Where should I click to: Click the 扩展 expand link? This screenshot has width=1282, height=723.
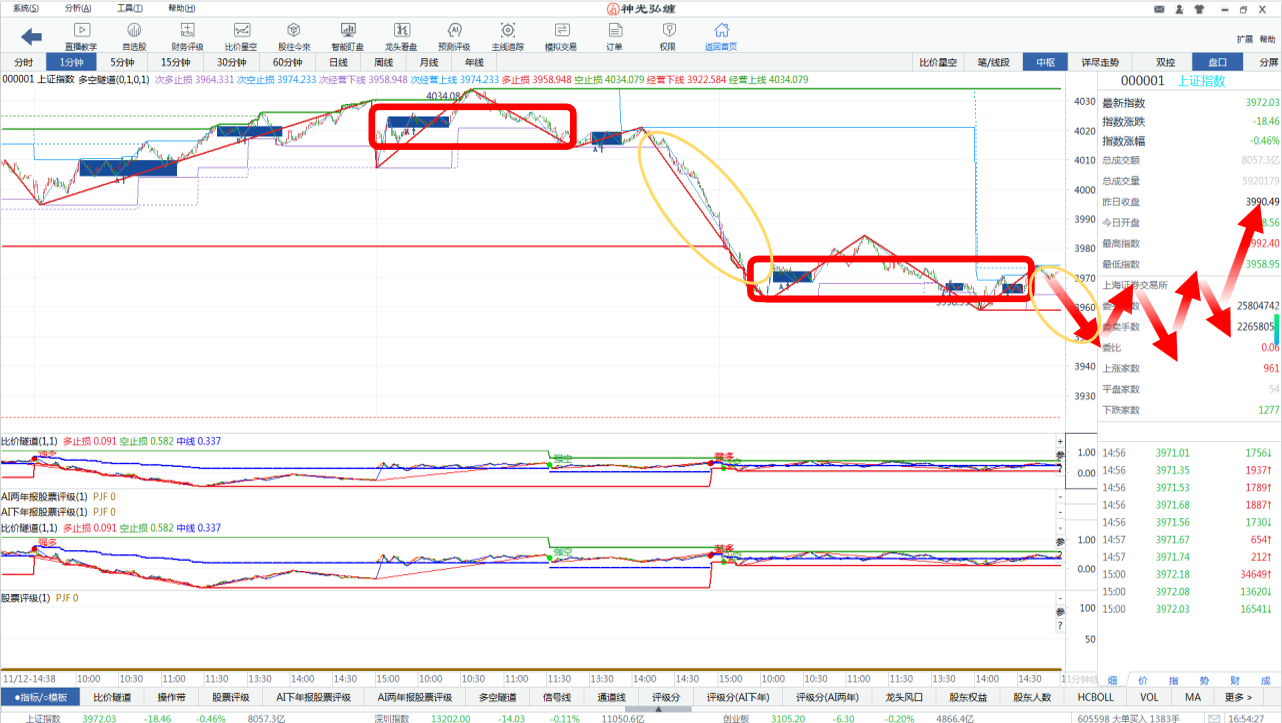[x=1244, y=39]
